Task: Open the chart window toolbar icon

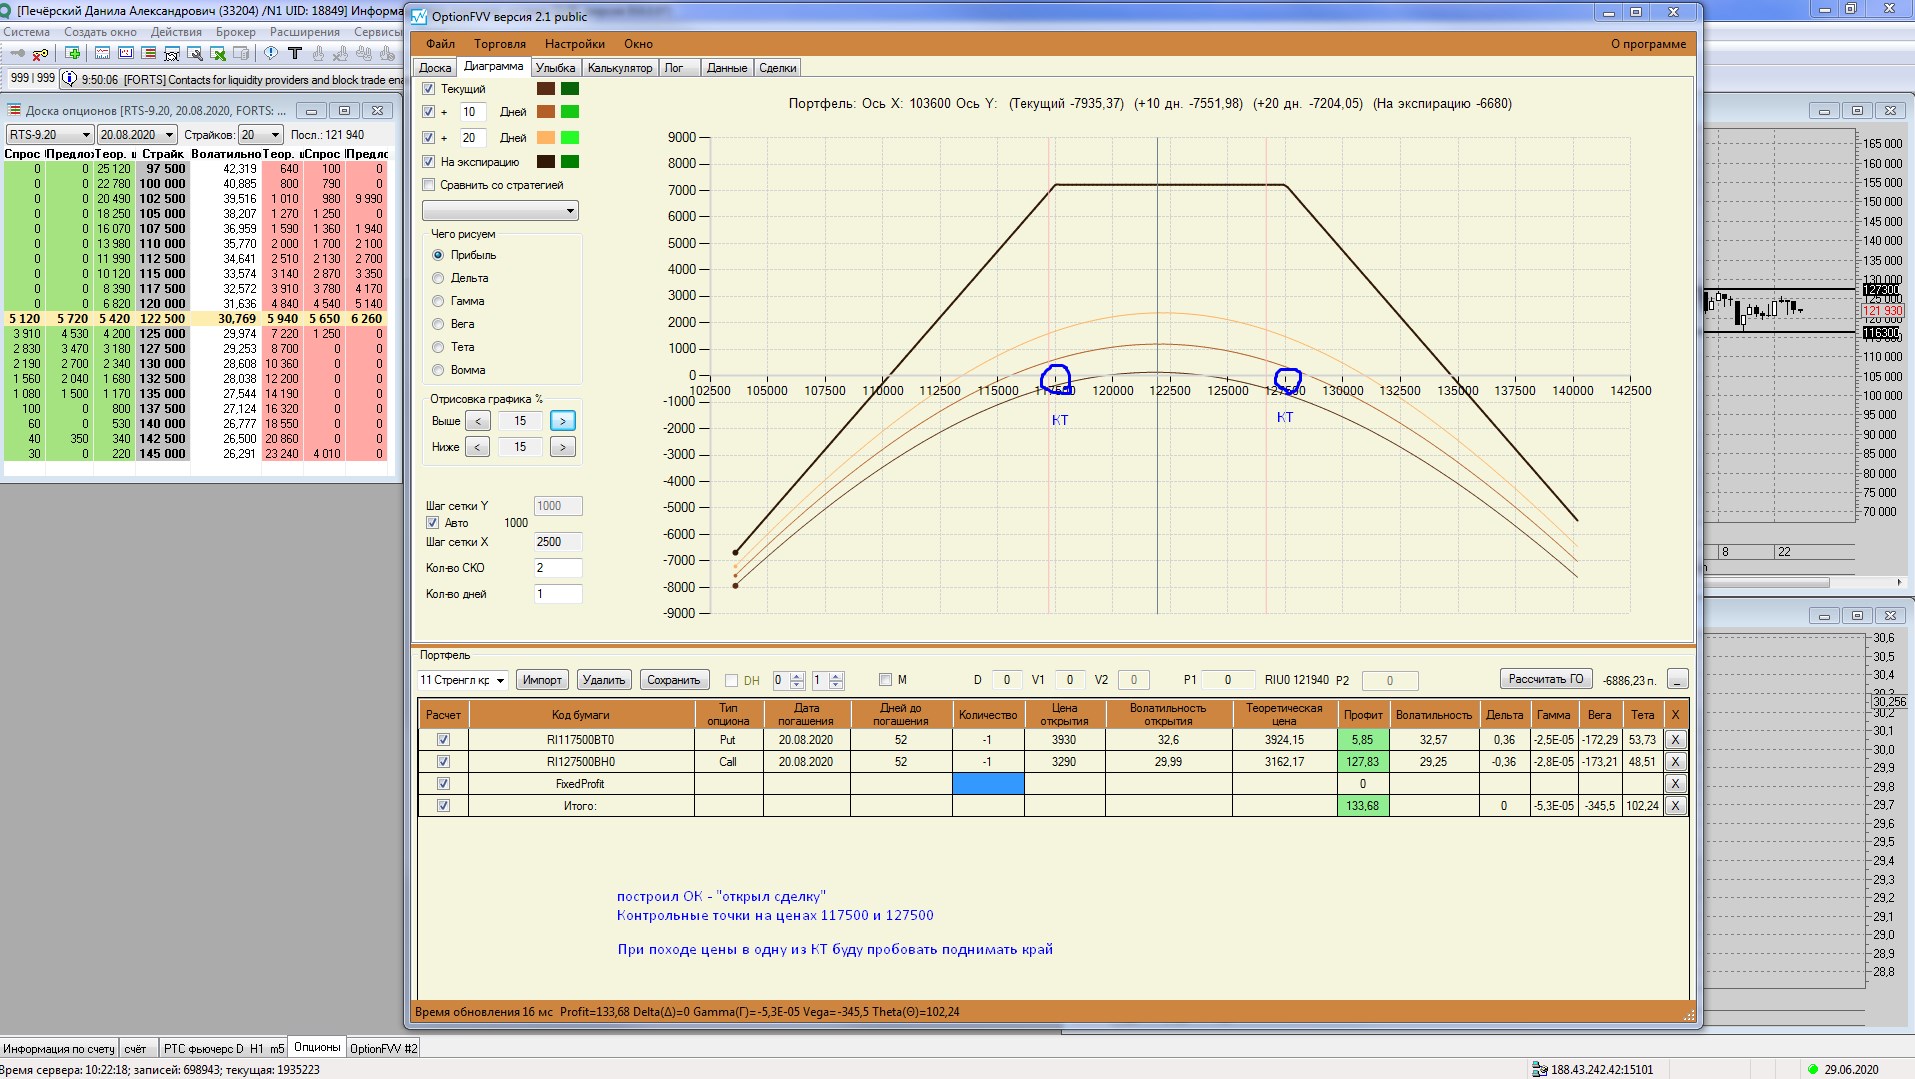Action: [x=102, y=53]
